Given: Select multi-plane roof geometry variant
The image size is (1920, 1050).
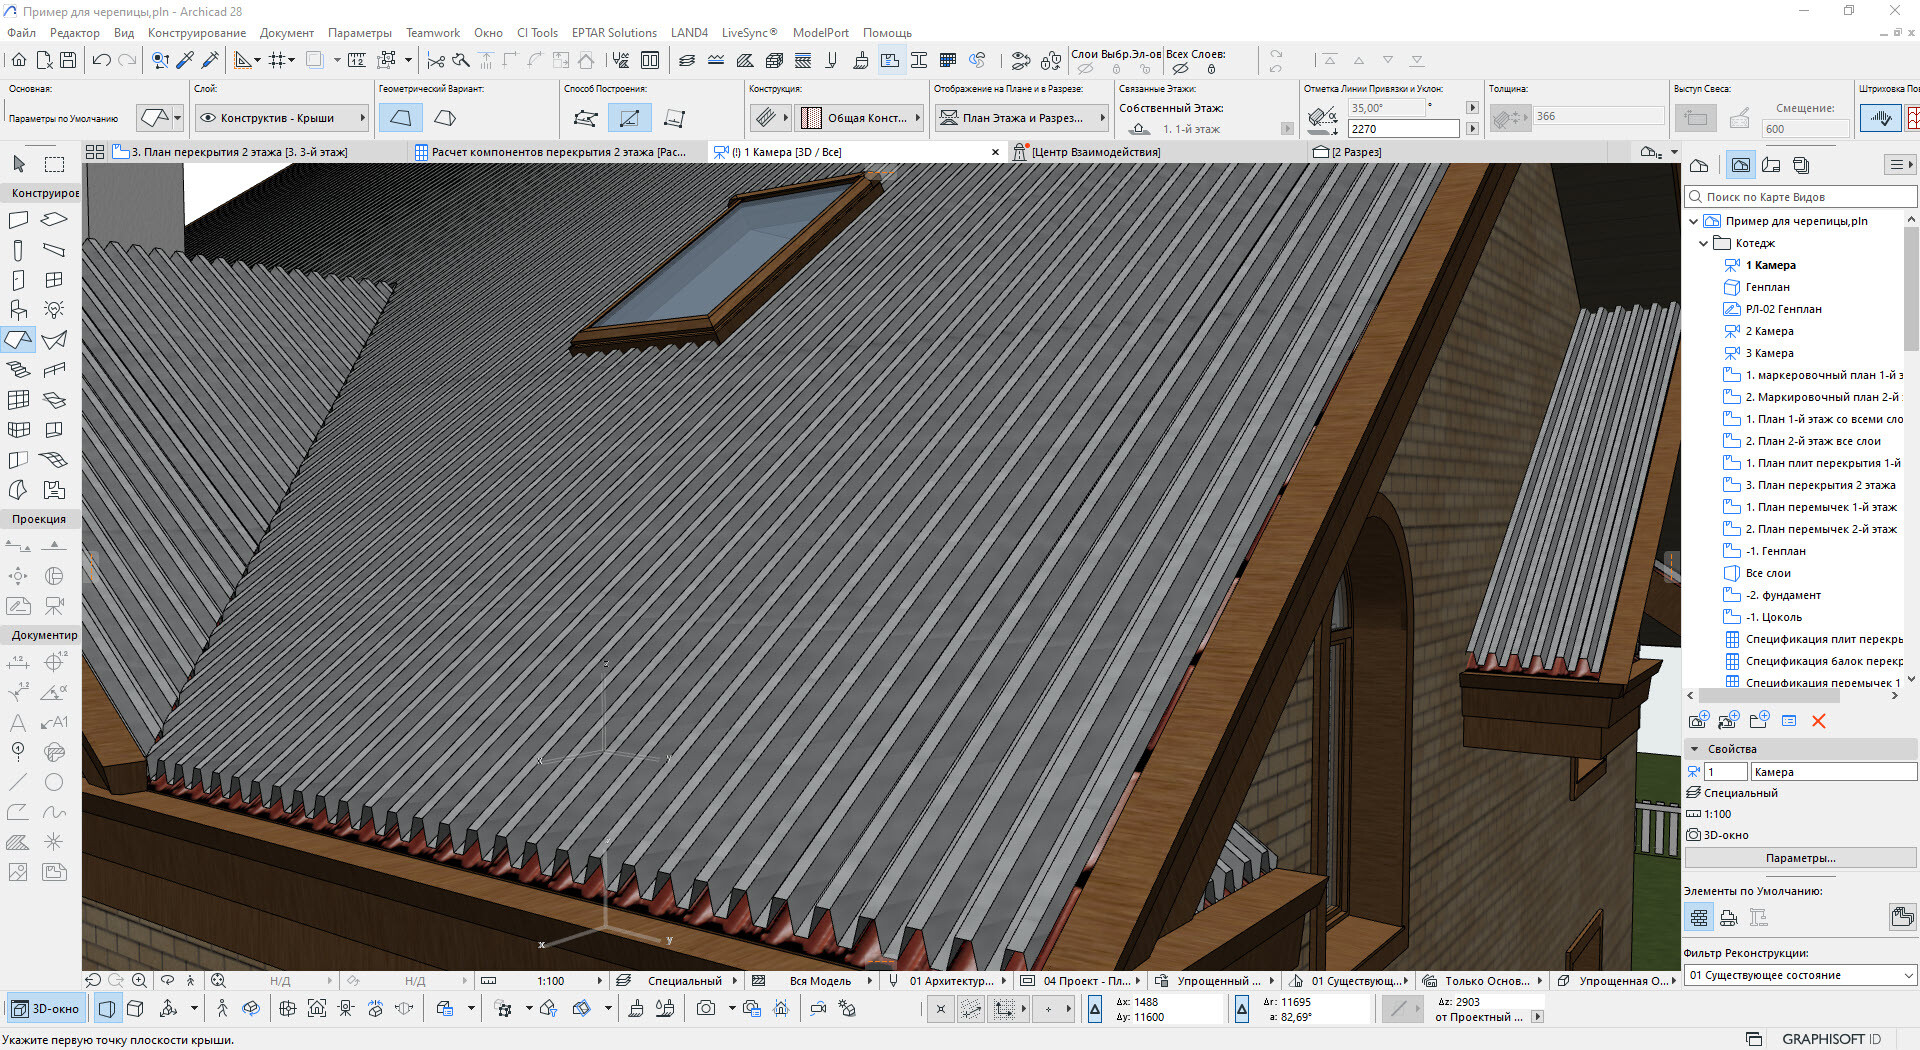Looking at the screenshot, I should pos(445,118).
